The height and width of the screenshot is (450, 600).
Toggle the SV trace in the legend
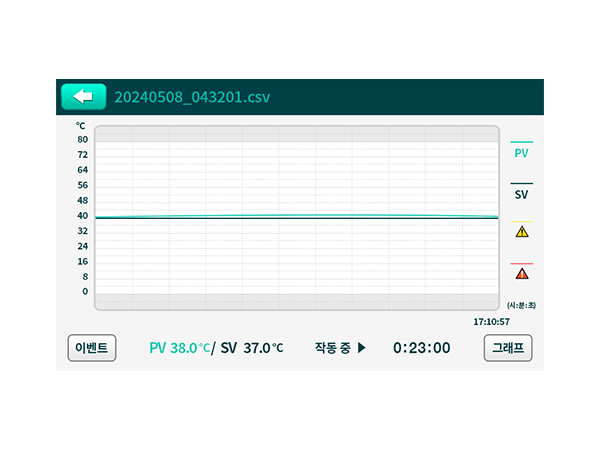[x=521, y=194]
